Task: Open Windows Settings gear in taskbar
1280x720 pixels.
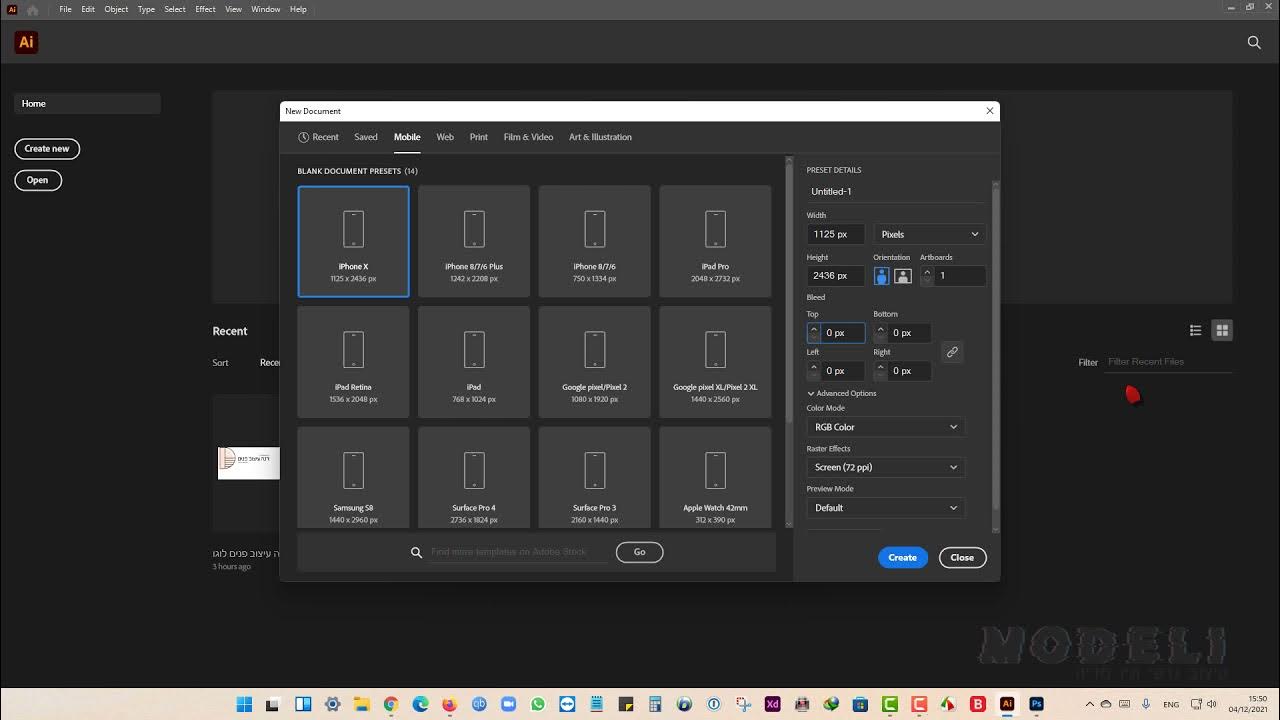Action: (332, 704)
